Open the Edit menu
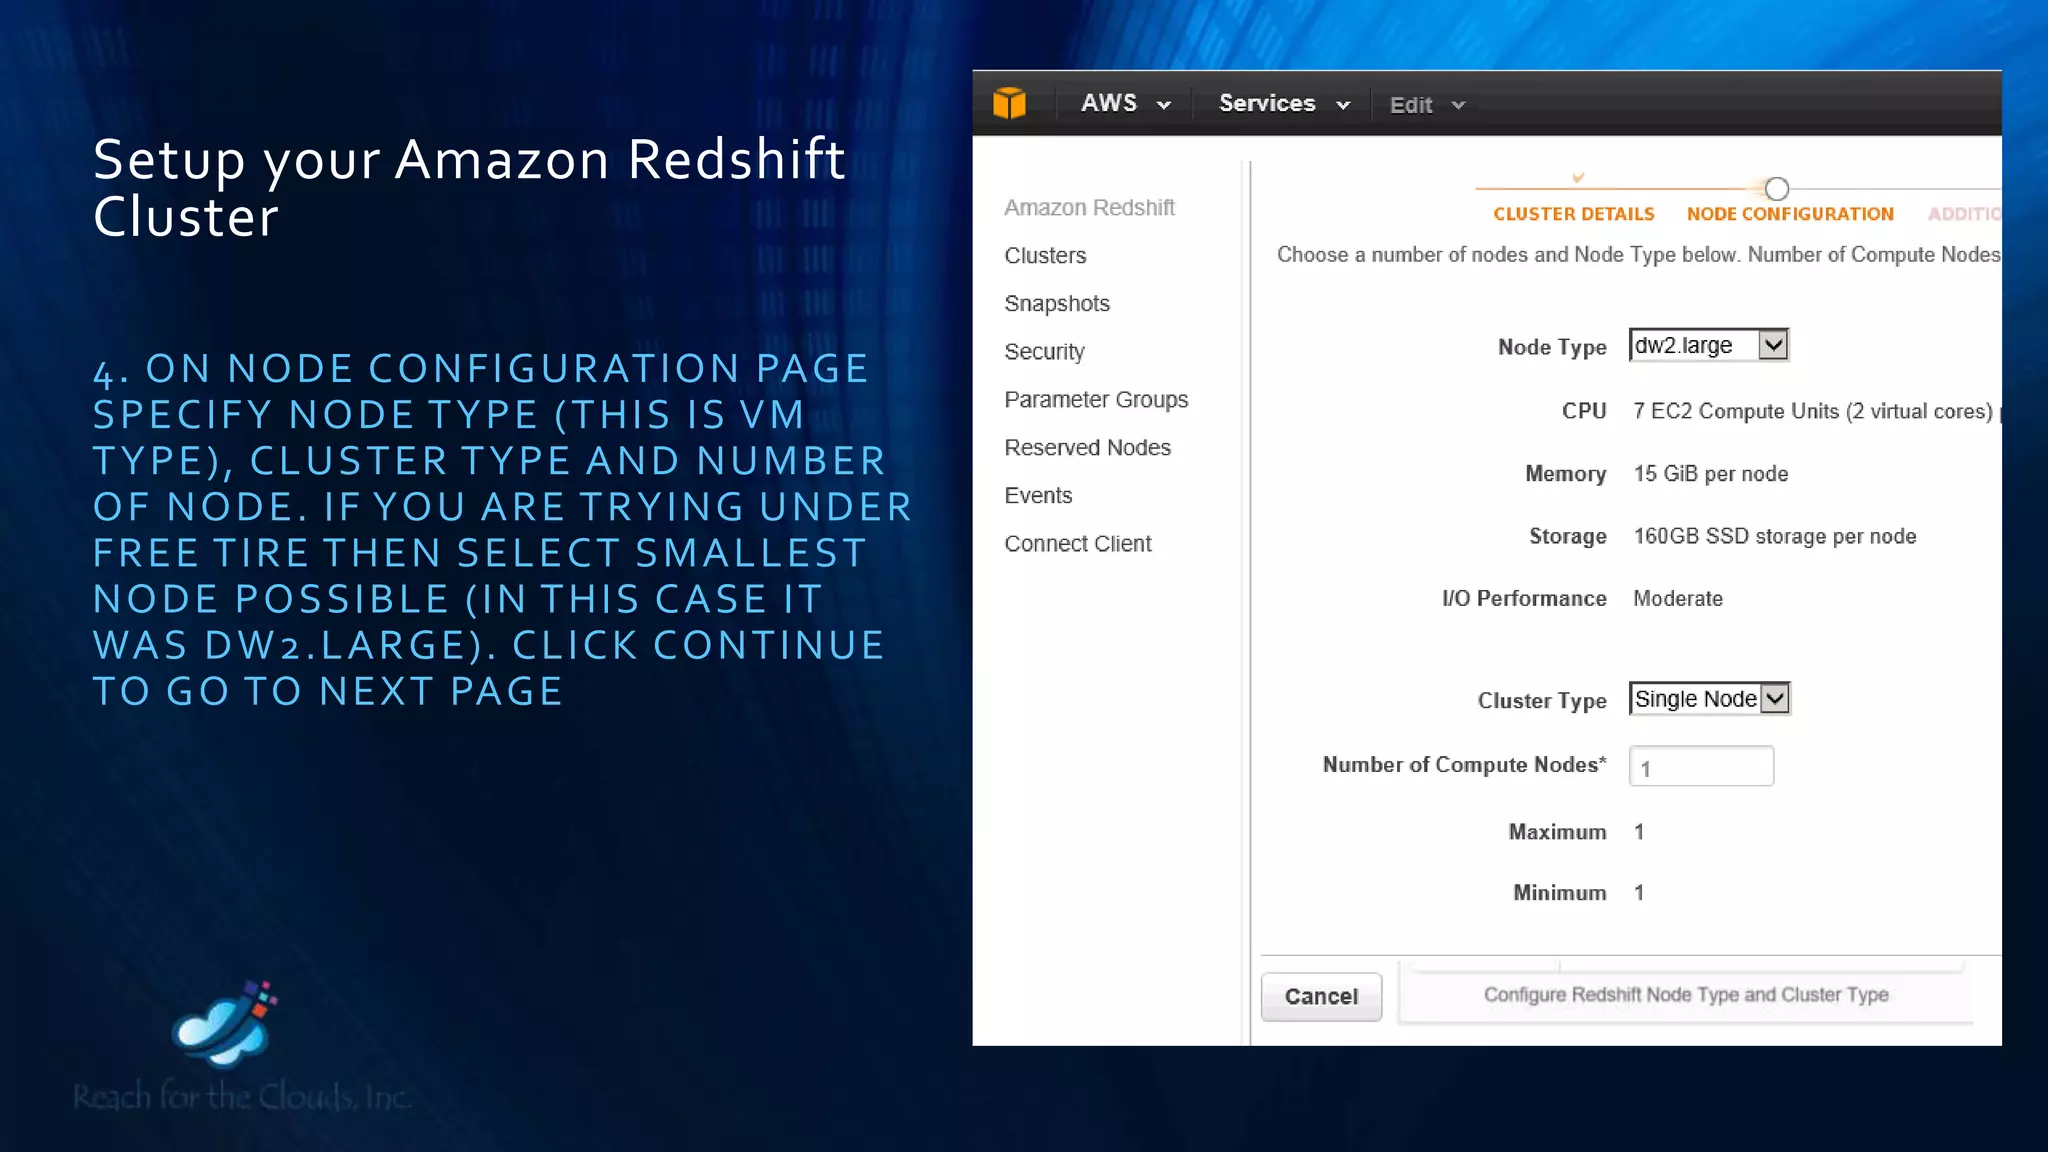 [1427, 105]
